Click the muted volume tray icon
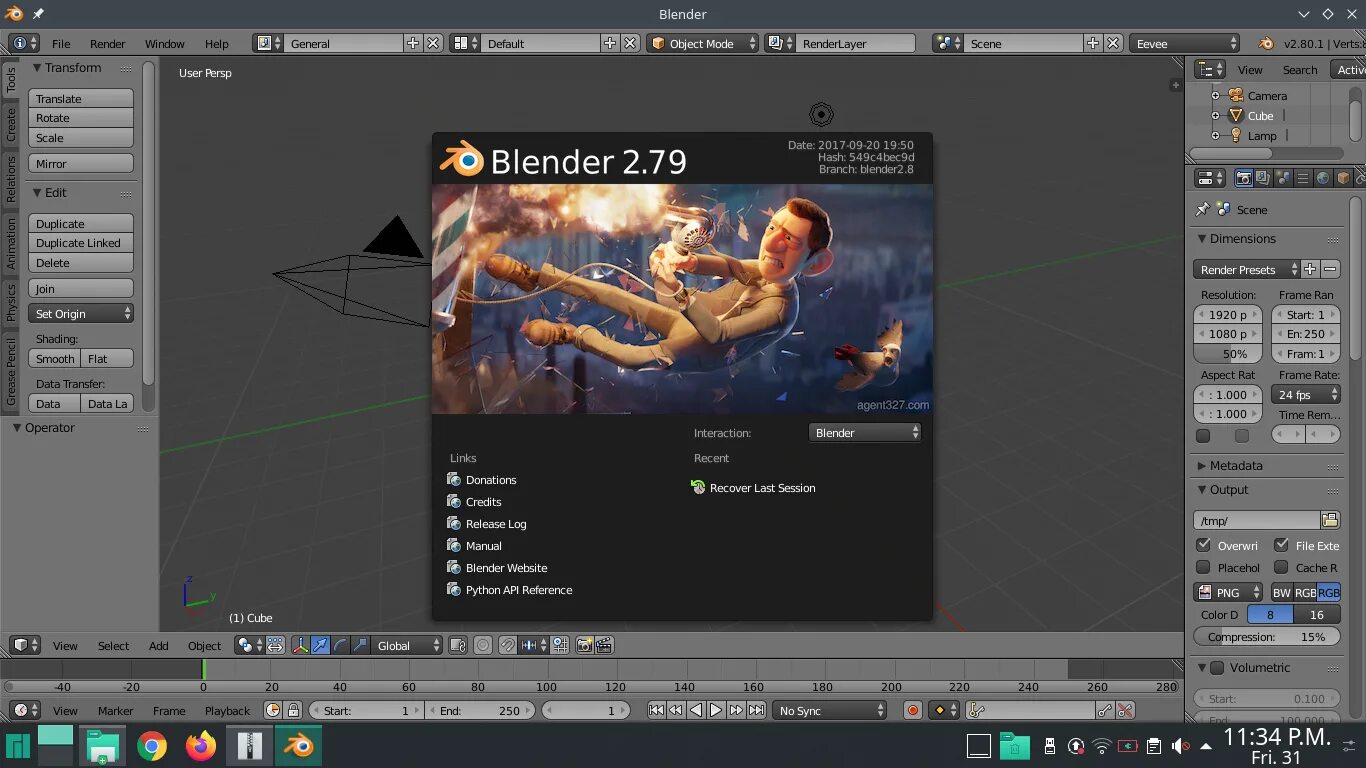 pos(1180,746)
